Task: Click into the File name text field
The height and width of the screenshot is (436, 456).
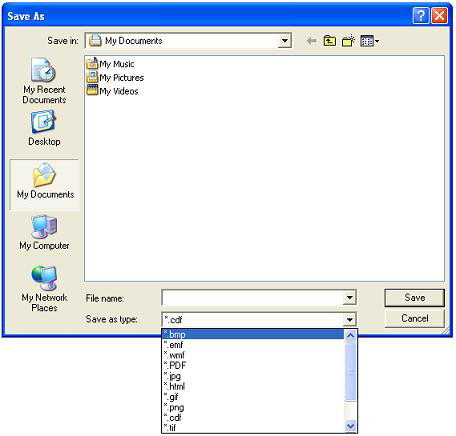Action: [x=253, y=297]
